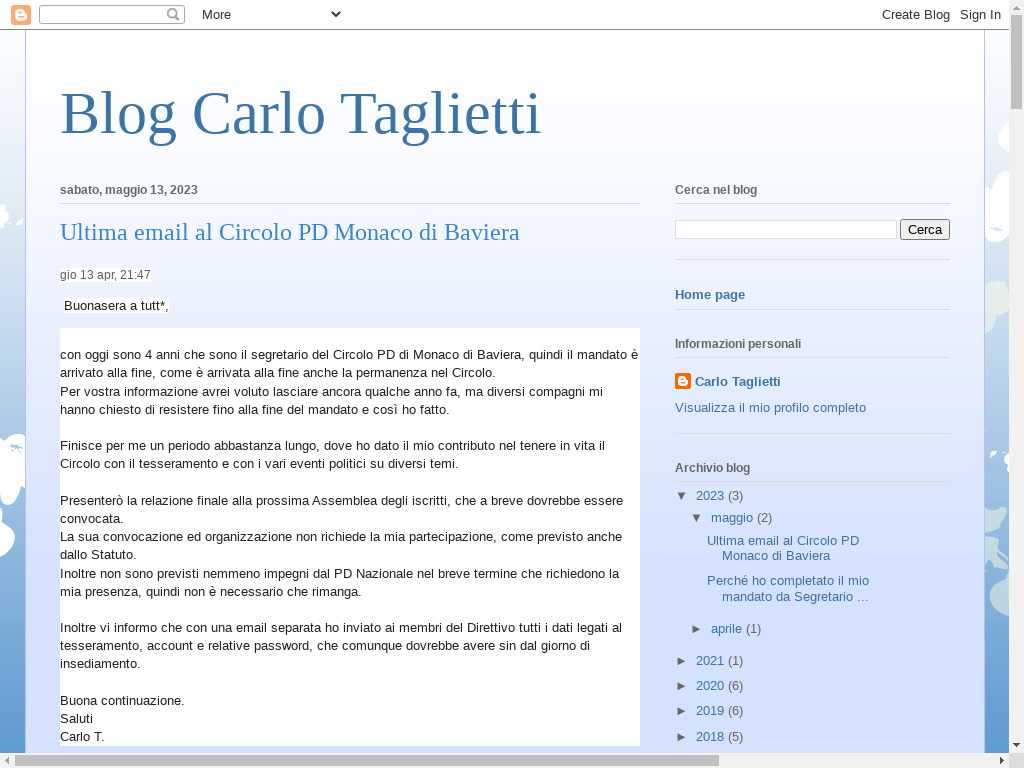Screen dimensions: 1024x768
Task: Click the Blogger logo icon in navbar
Action: [21, 14]
